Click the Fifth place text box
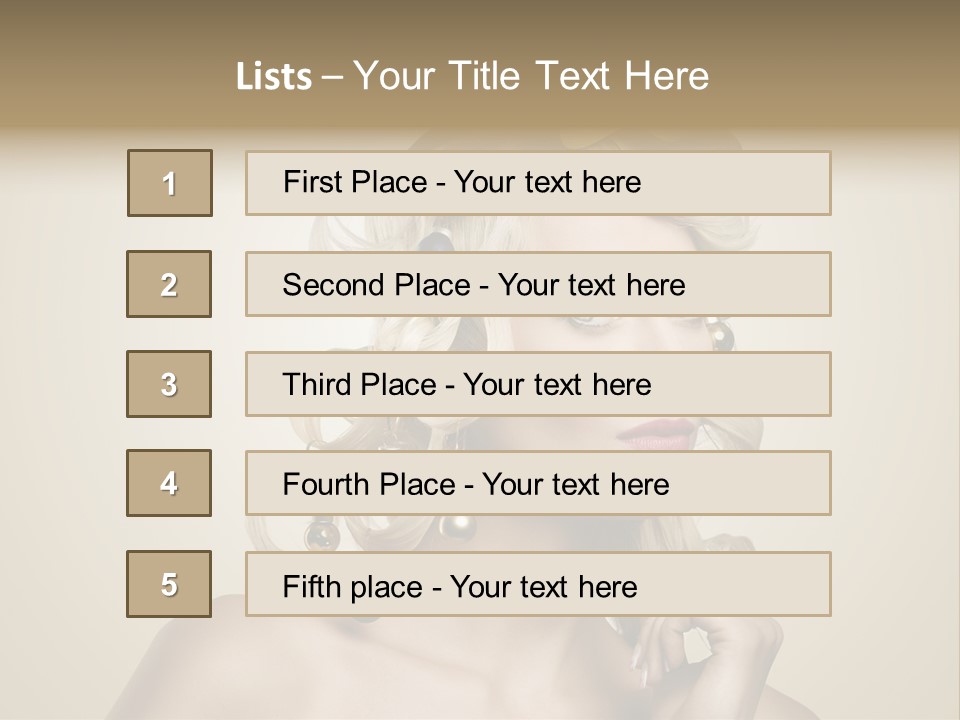Image resolution: width=960 pixels, height=720 pixels. (x=538, y=585)
